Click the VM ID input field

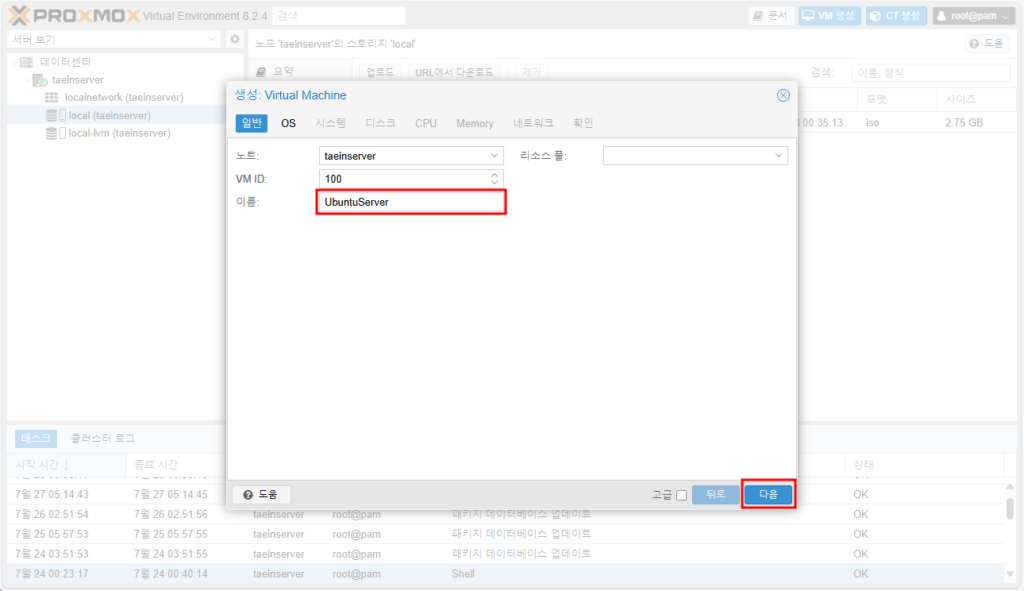tap(404, 179)
